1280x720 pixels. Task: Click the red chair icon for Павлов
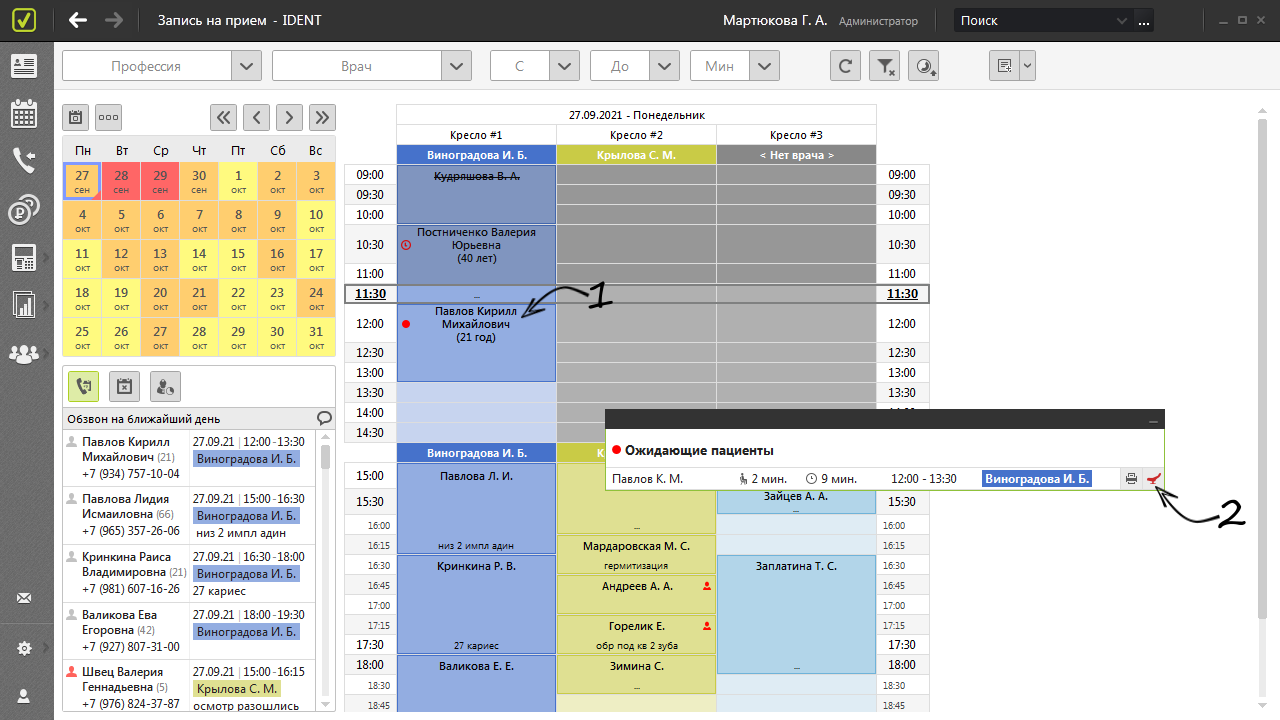click(x=1153, y=479)
